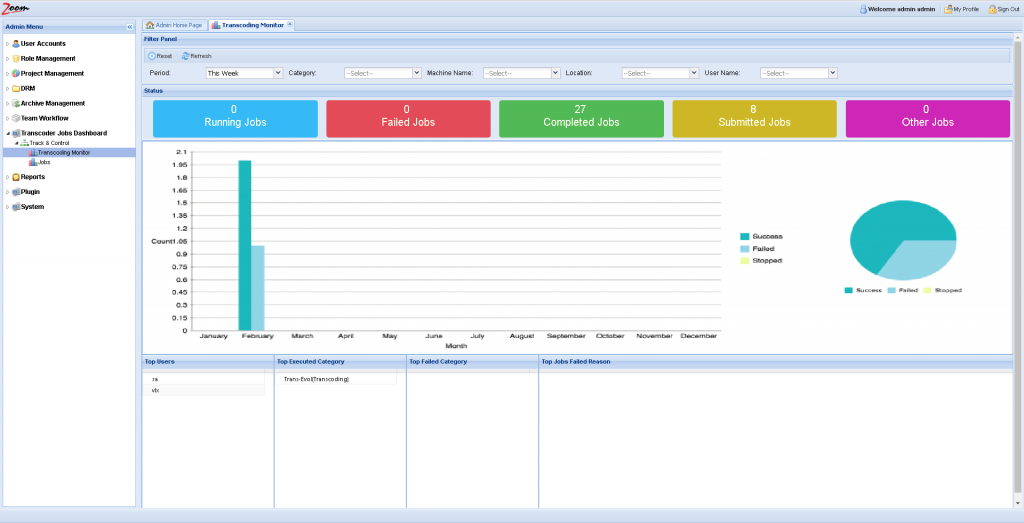Image resolution: width=1024 pixels, height=523 pixels.
Task: Click the Jobs chart icon in tree
Action: click(x=33, y=162)
